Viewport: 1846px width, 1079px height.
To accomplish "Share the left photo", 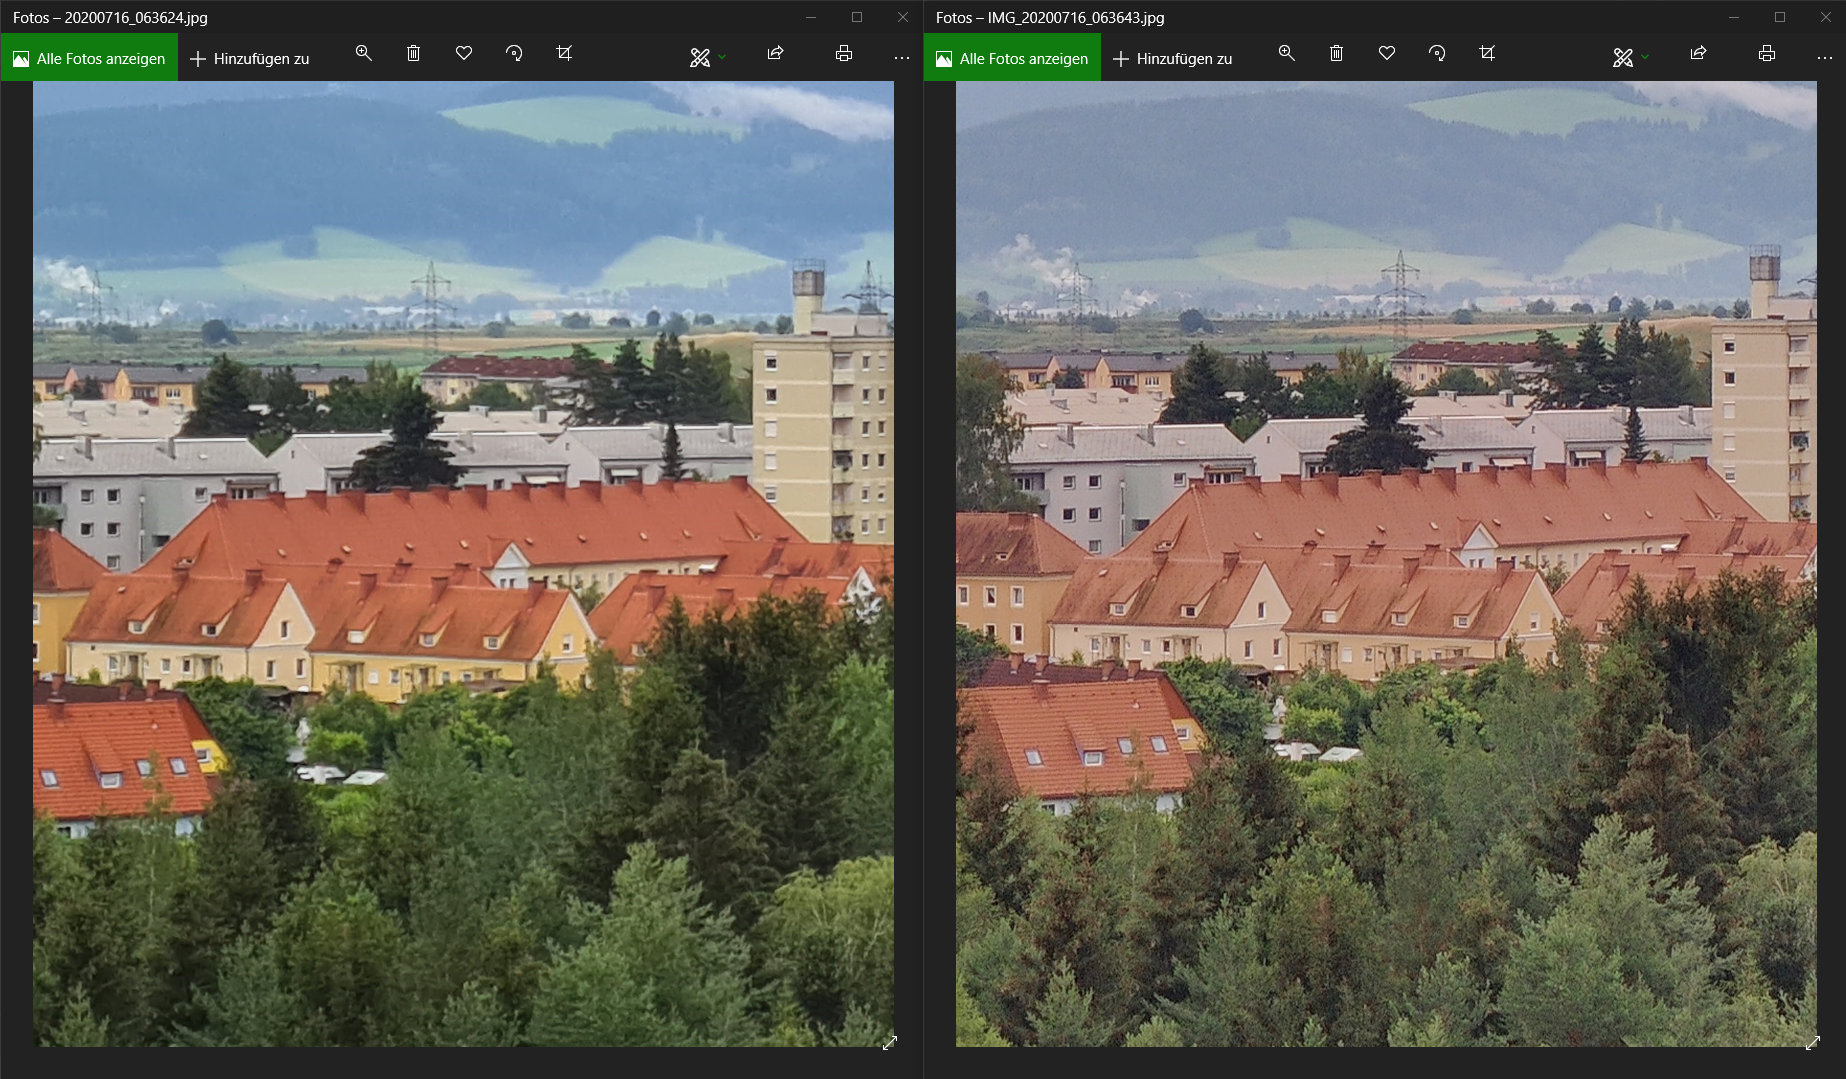I will pyautogui.click(x=775, y=53).
